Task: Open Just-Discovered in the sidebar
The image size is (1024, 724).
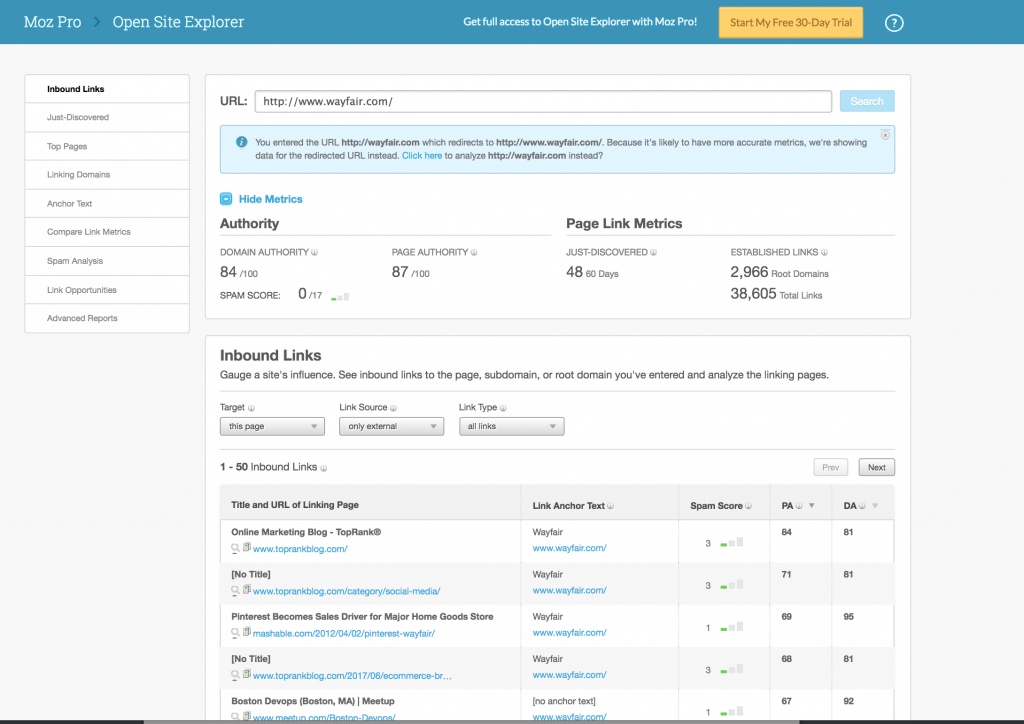Action: pyautogui.click(x=107, y=118)
